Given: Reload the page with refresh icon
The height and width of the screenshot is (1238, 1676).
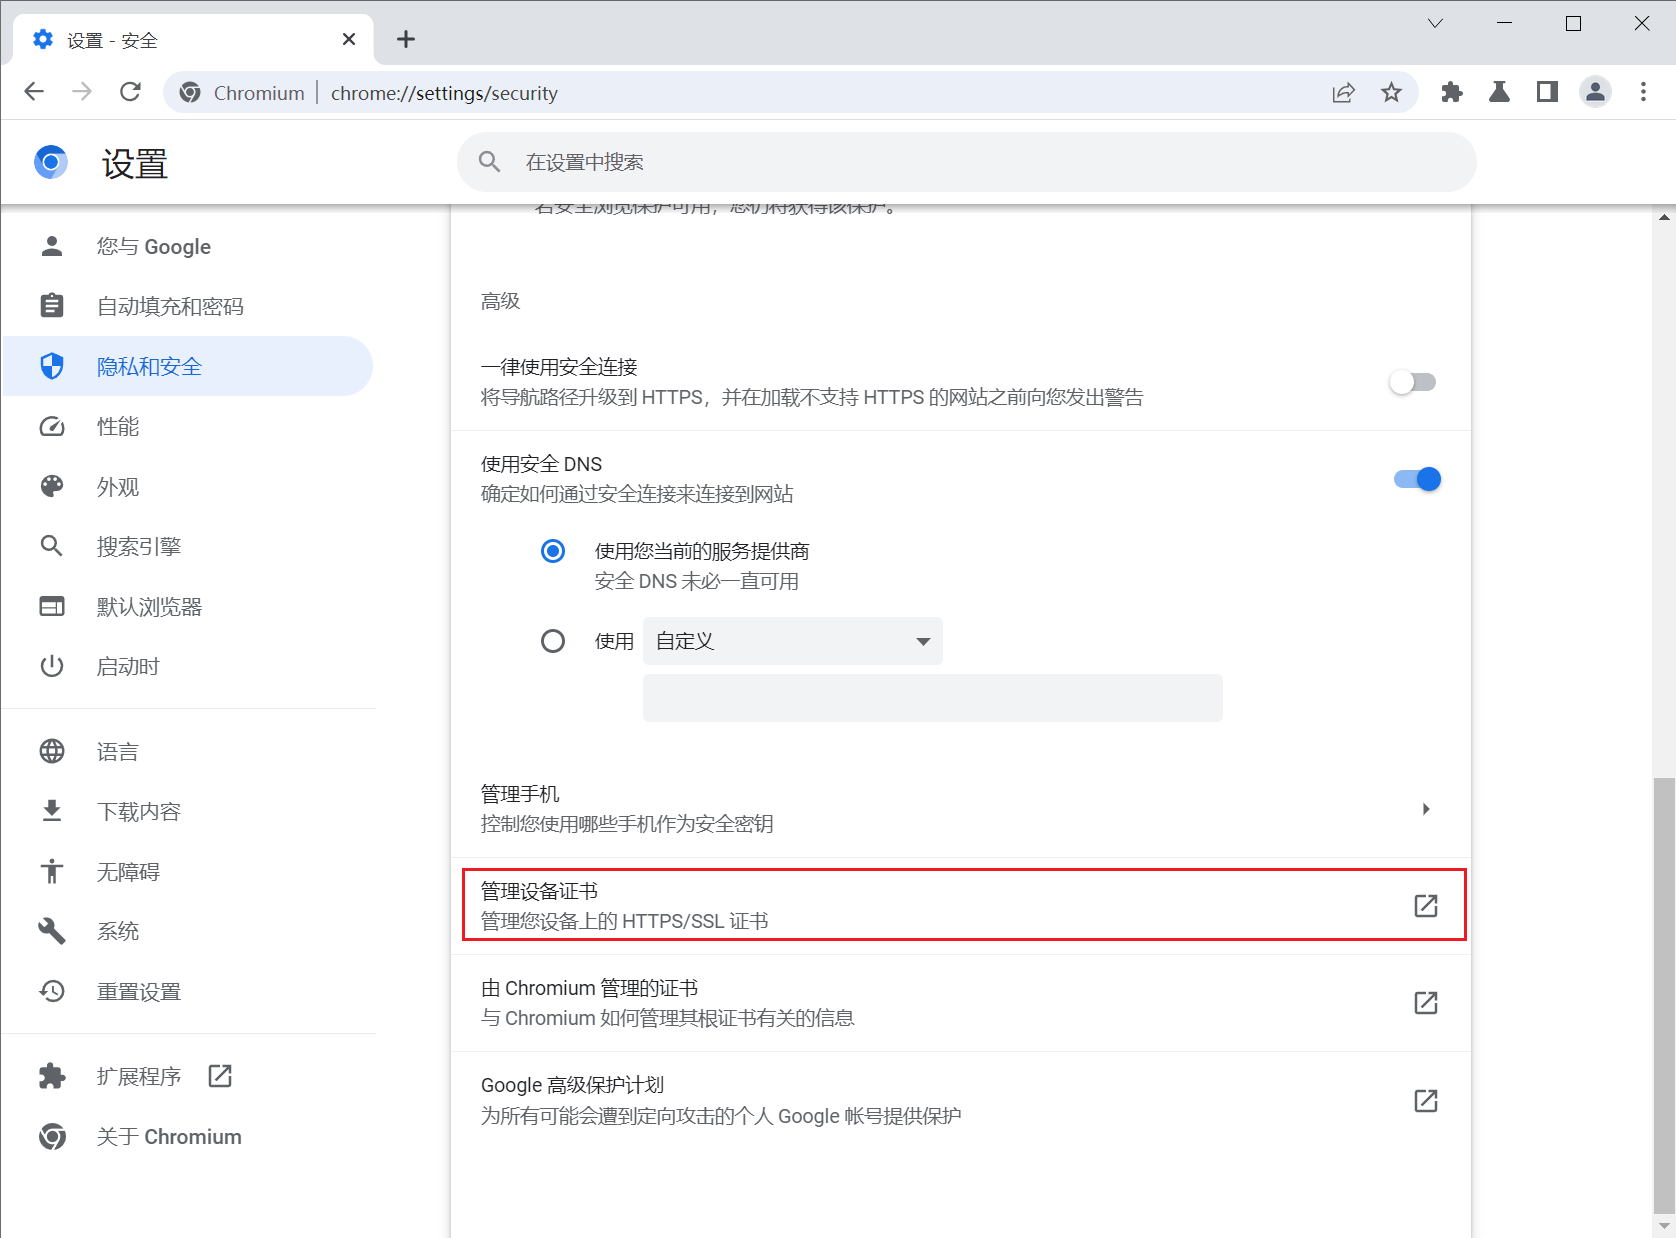Looking at the screenshot, I should pyautogui.click(x=130, y=93).
